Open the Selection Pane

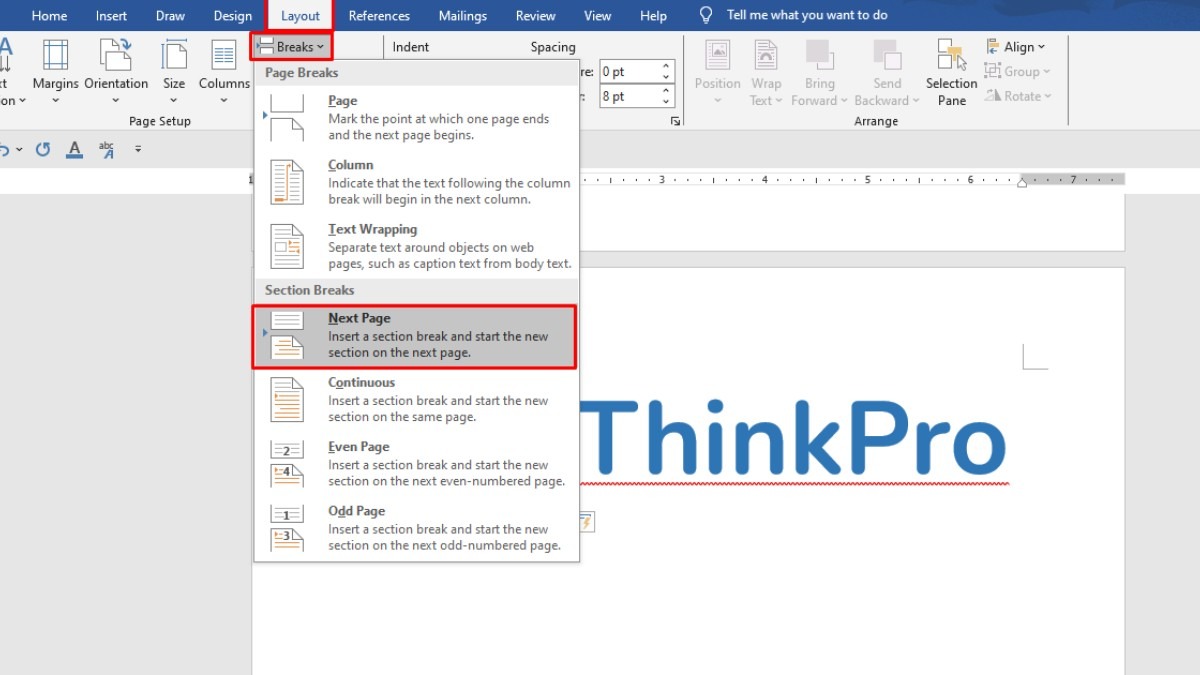point(951,72)
